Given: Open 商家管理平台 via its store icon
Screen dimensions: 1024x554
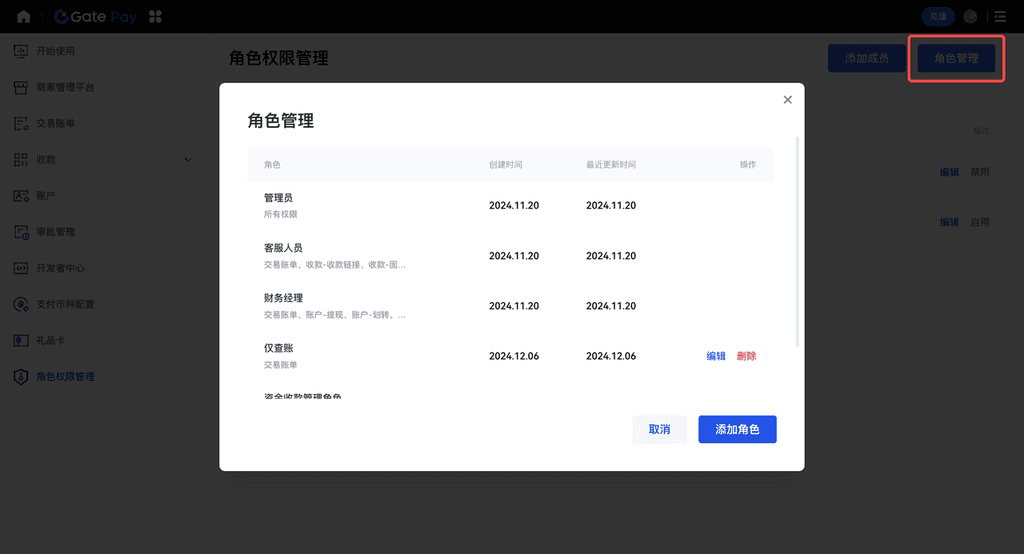Looking at the screenshot, I should coord(20,87).
